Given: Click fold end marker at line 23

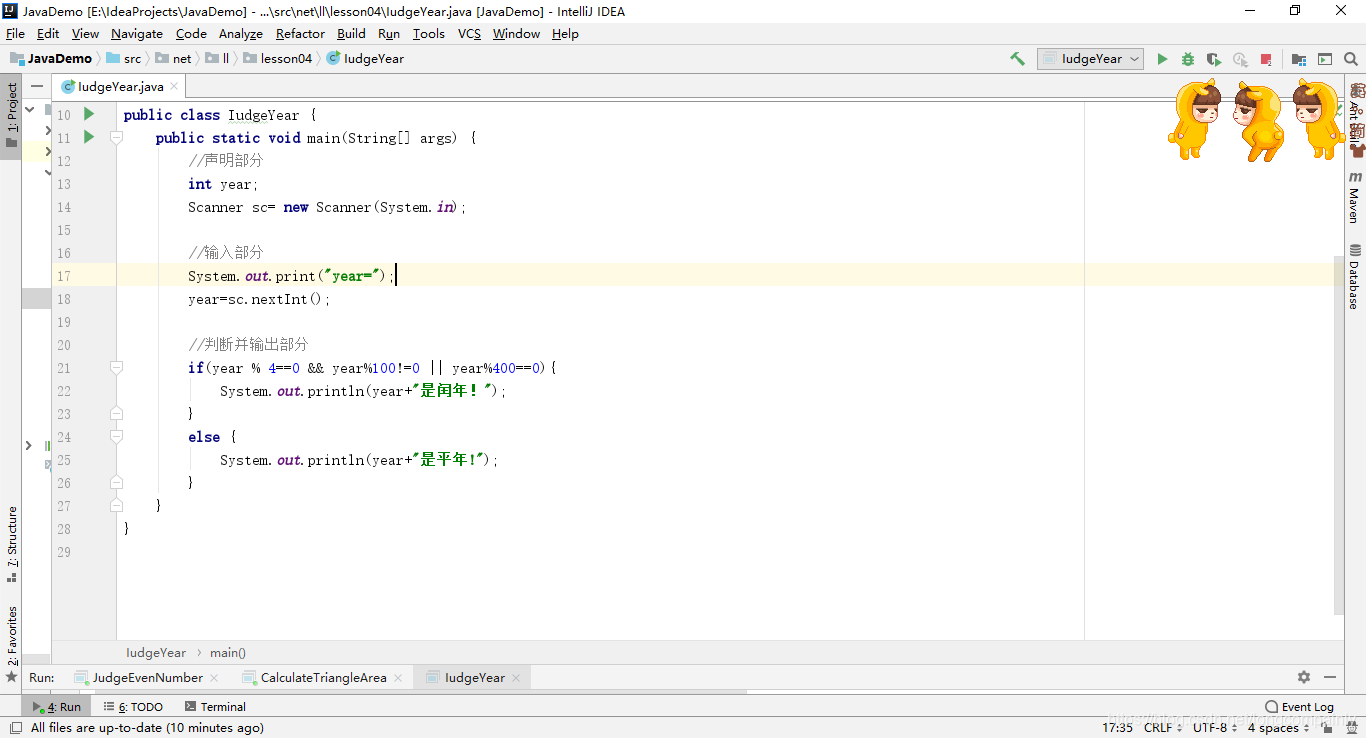Looking at the screenshot, I should 116,414.
